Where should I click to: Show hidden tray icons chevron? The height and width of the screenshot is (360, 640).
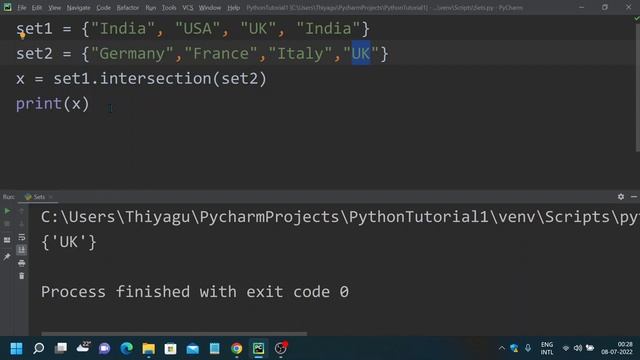coord(502,348)
